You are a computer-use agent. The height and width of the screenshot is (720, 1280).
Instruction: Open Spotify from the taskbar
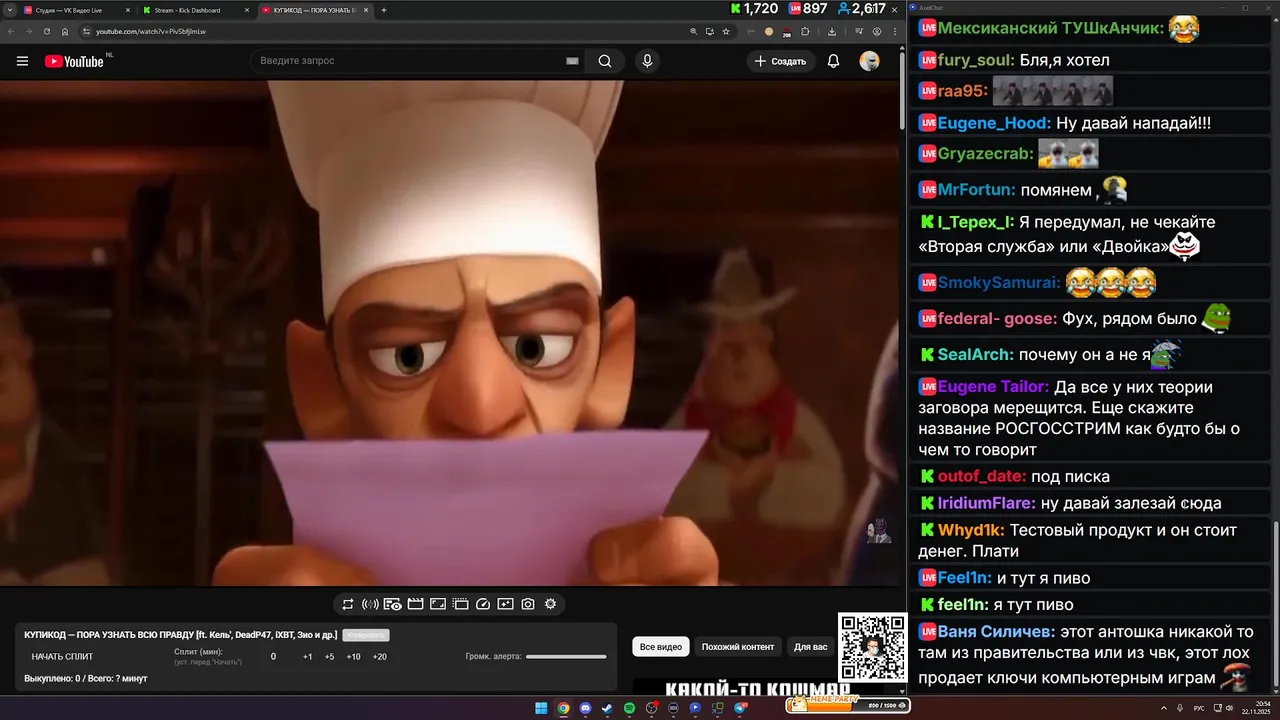pyautogui.click(x=629, y=708)
